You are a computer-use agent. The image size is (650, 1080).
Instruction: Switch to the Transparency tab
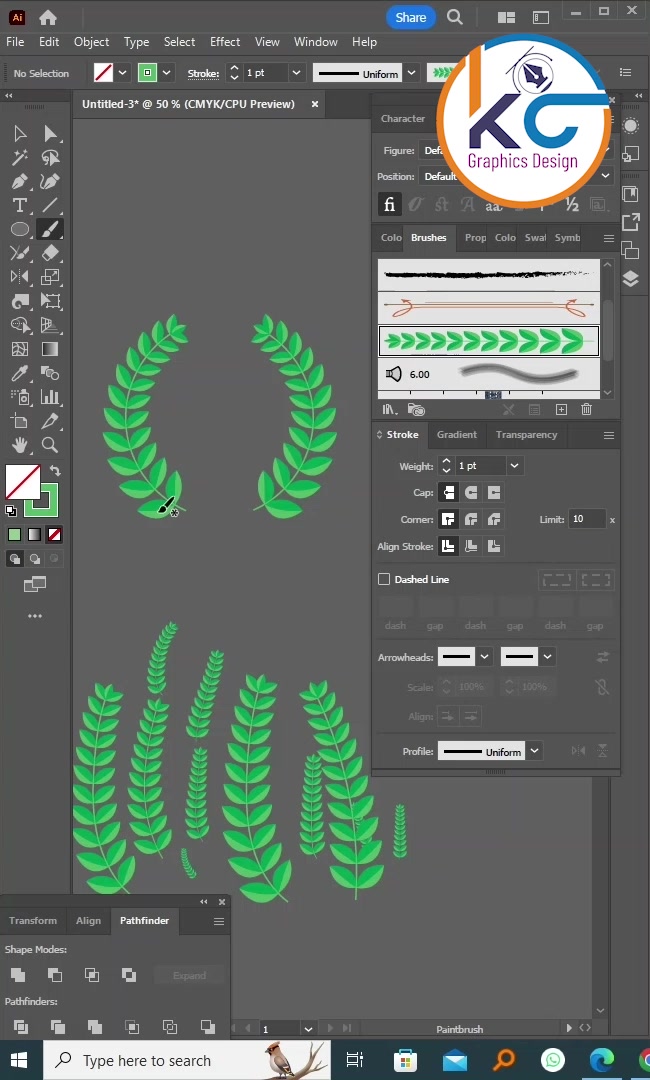(526, 435)
